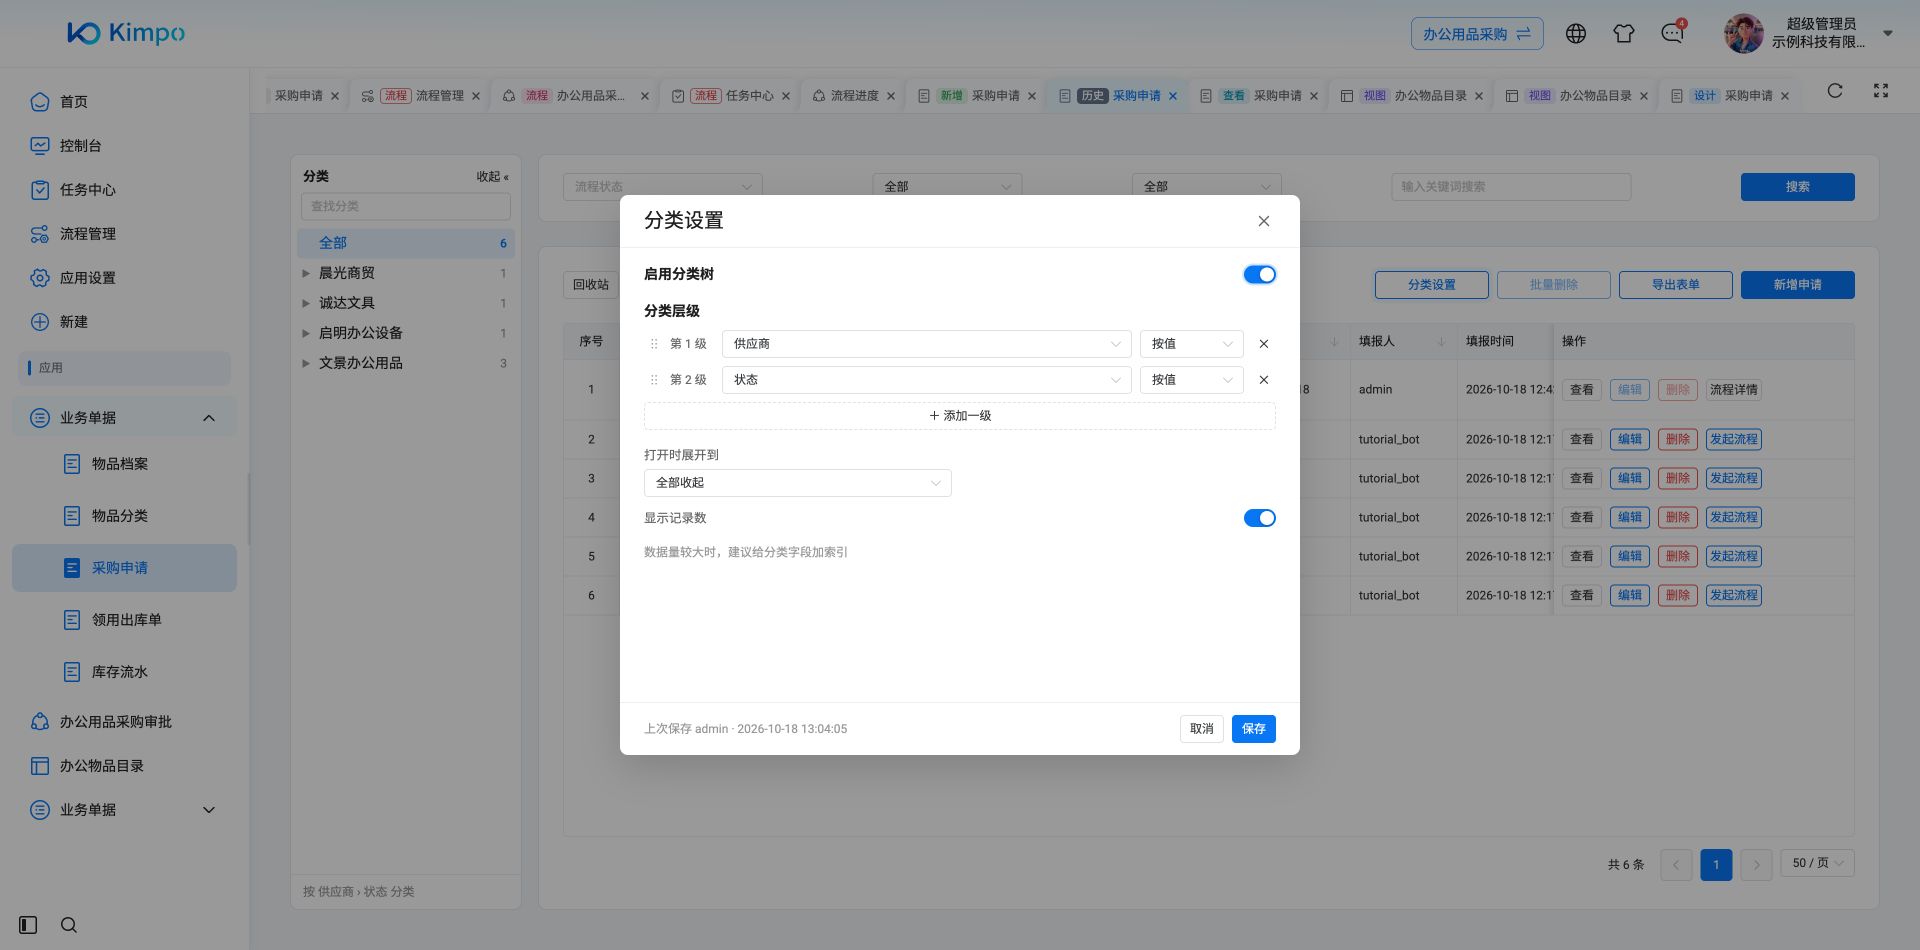Click 保存 in the dialog
This screenshot has height=950, width=1920.
pyautogui.click(x=1253, y=729)
